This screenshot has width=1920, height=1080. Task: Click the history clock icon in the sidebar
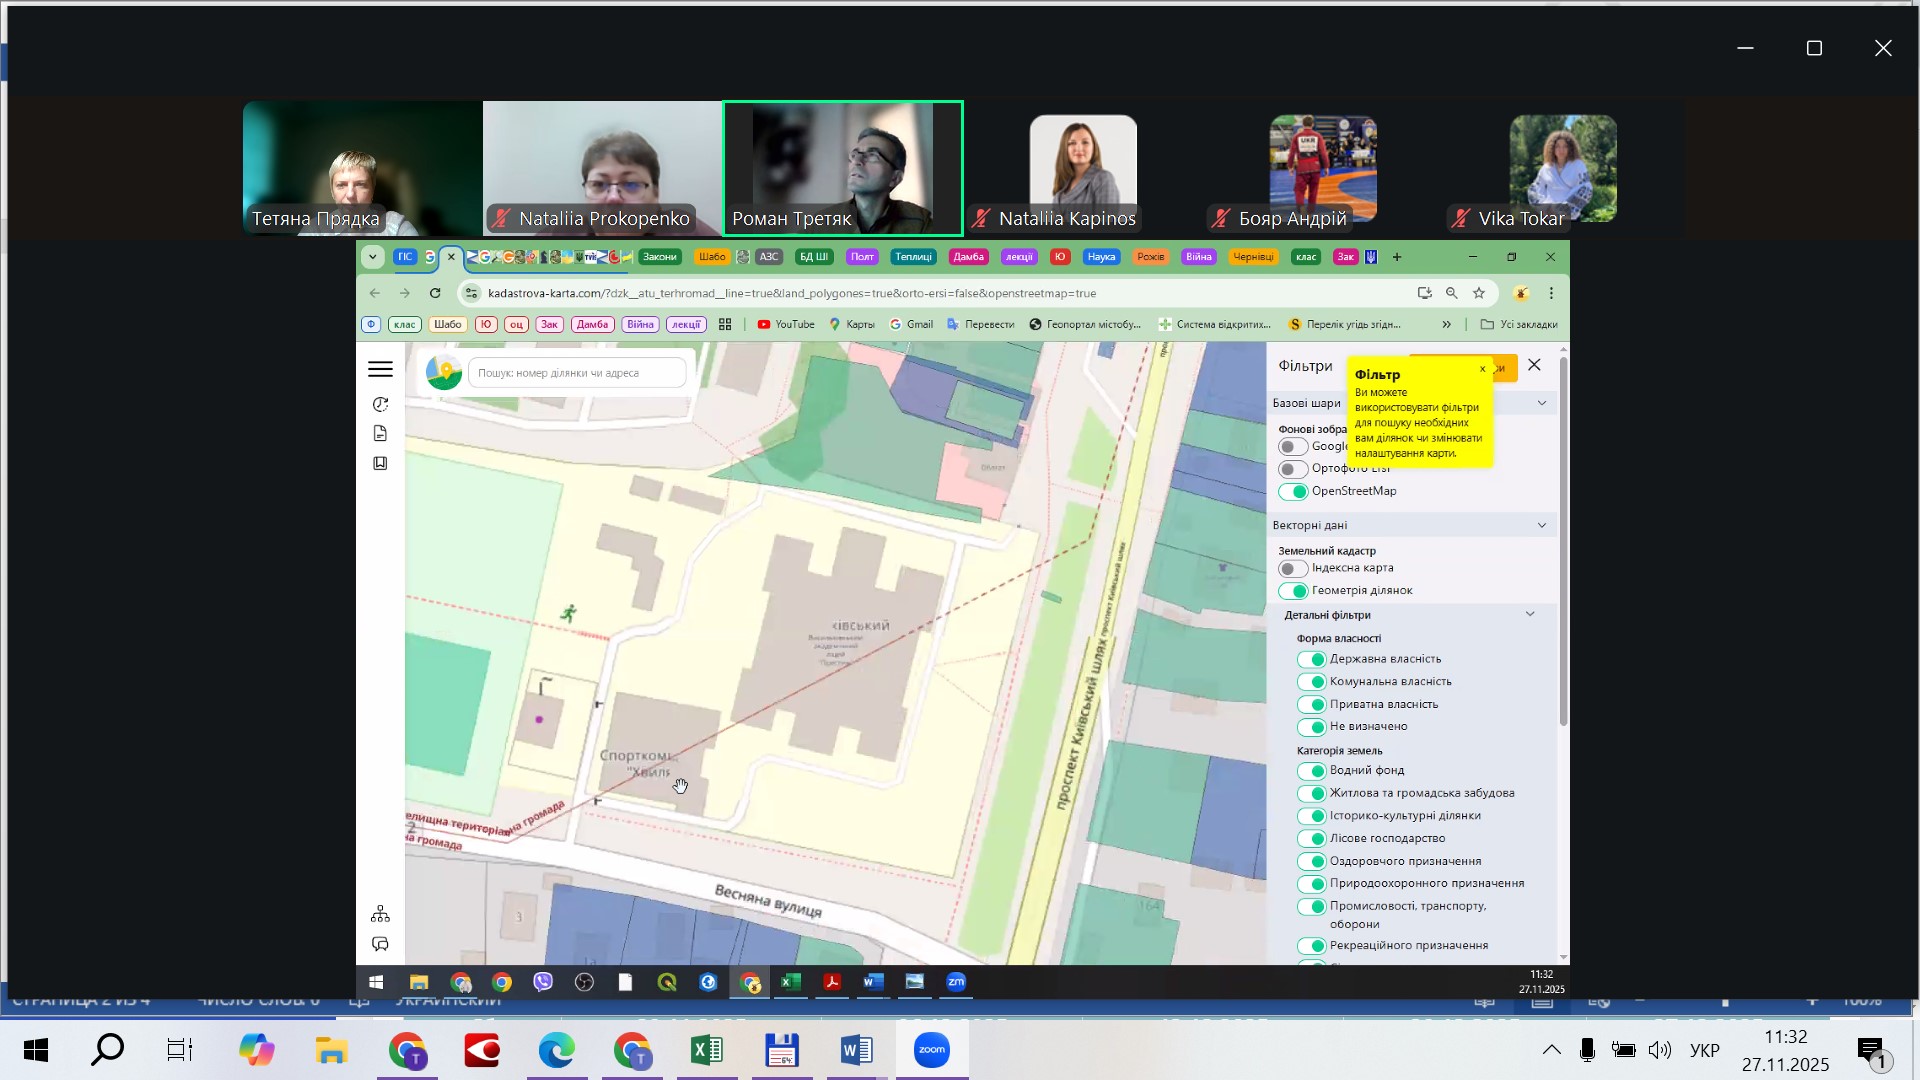[x=380, y=404]
